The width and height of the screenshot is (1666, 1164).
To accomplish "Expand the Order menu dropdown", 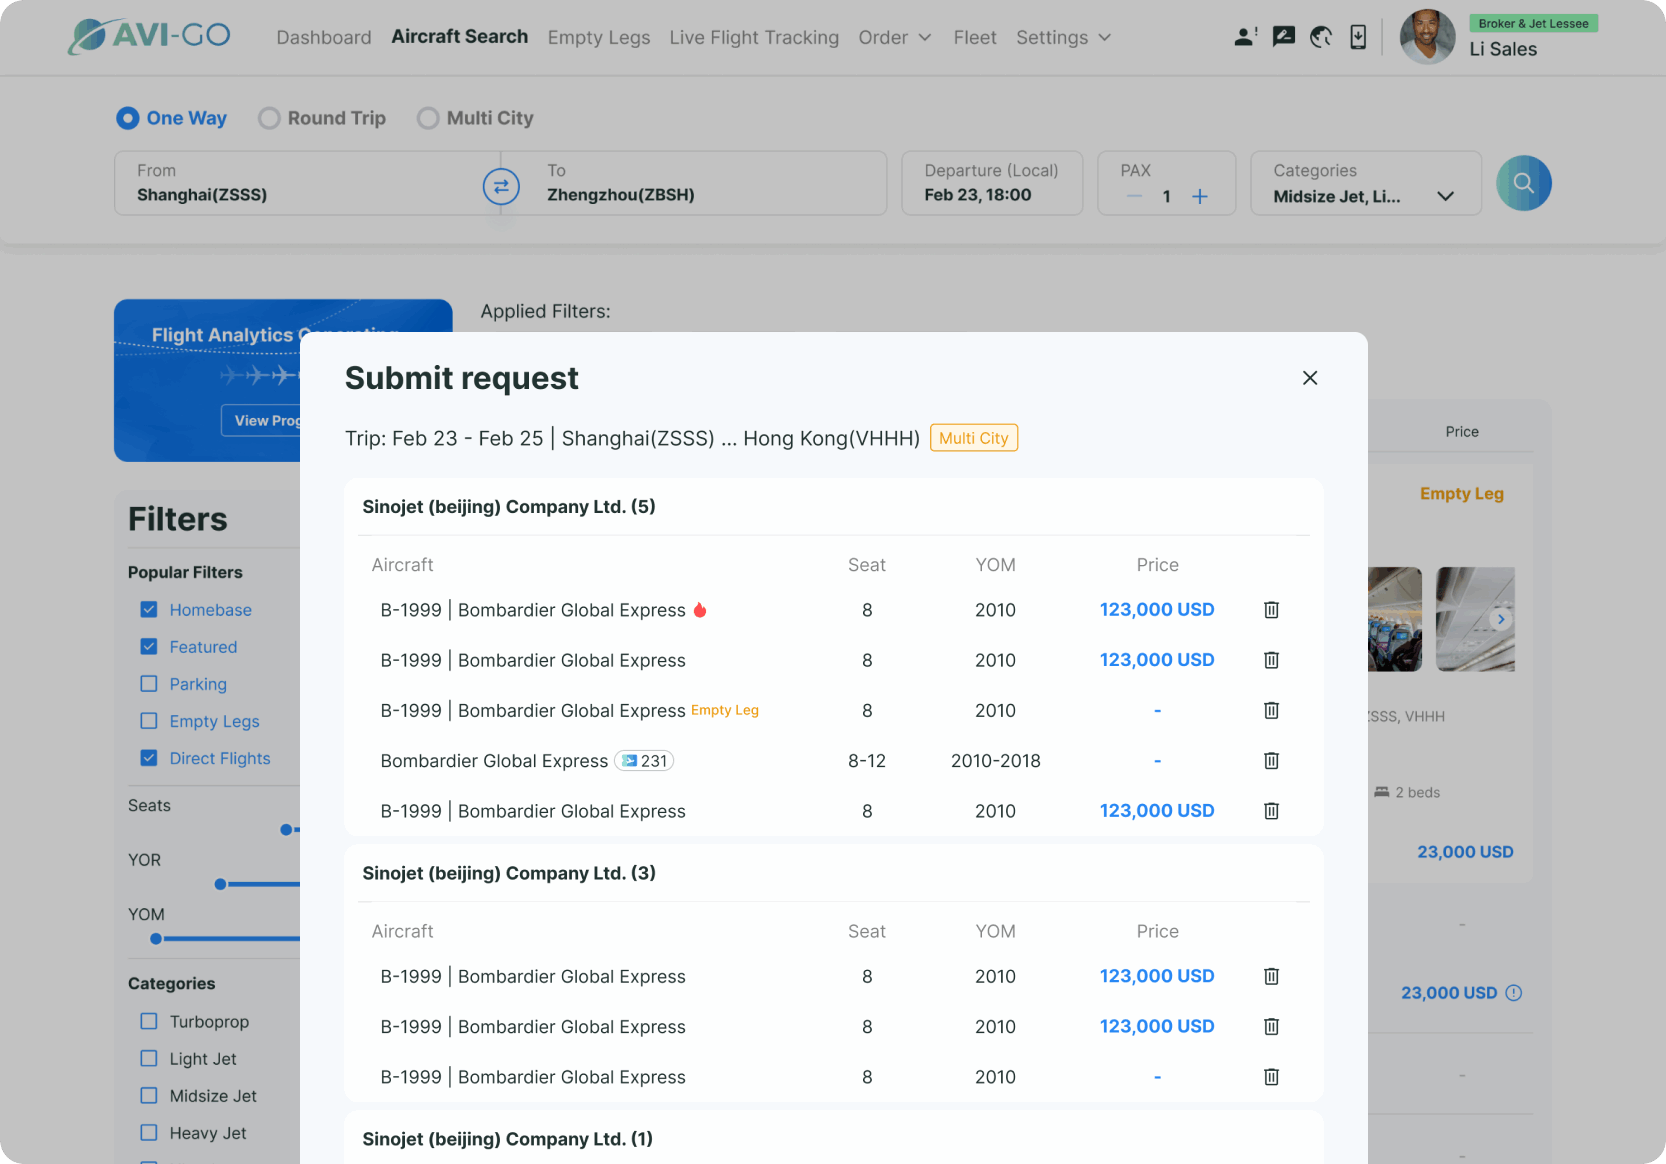I will pos(895,37).
